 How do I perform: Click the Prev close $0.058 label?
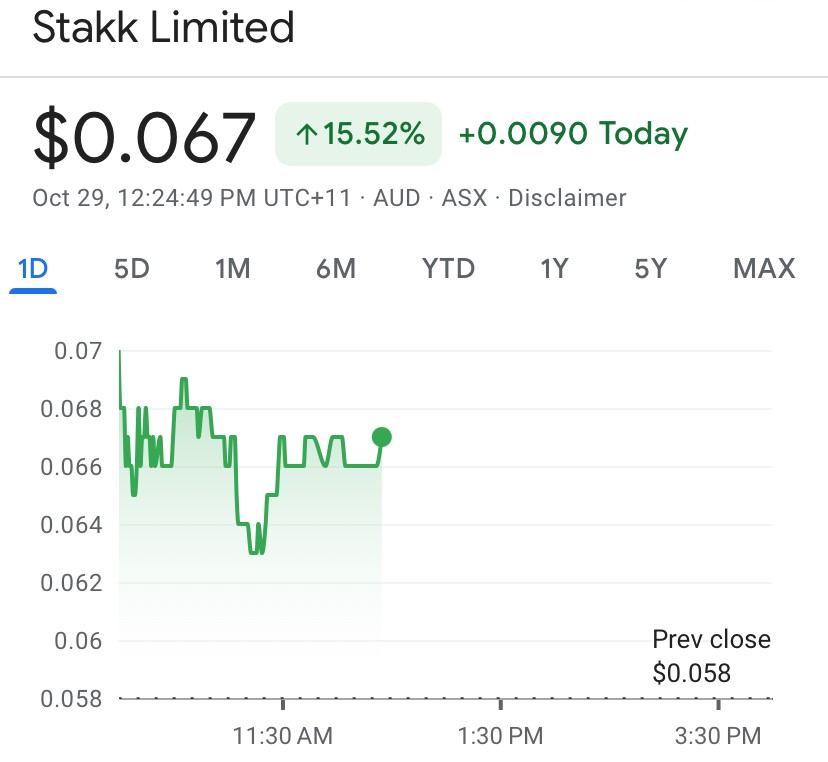[711, 656]
